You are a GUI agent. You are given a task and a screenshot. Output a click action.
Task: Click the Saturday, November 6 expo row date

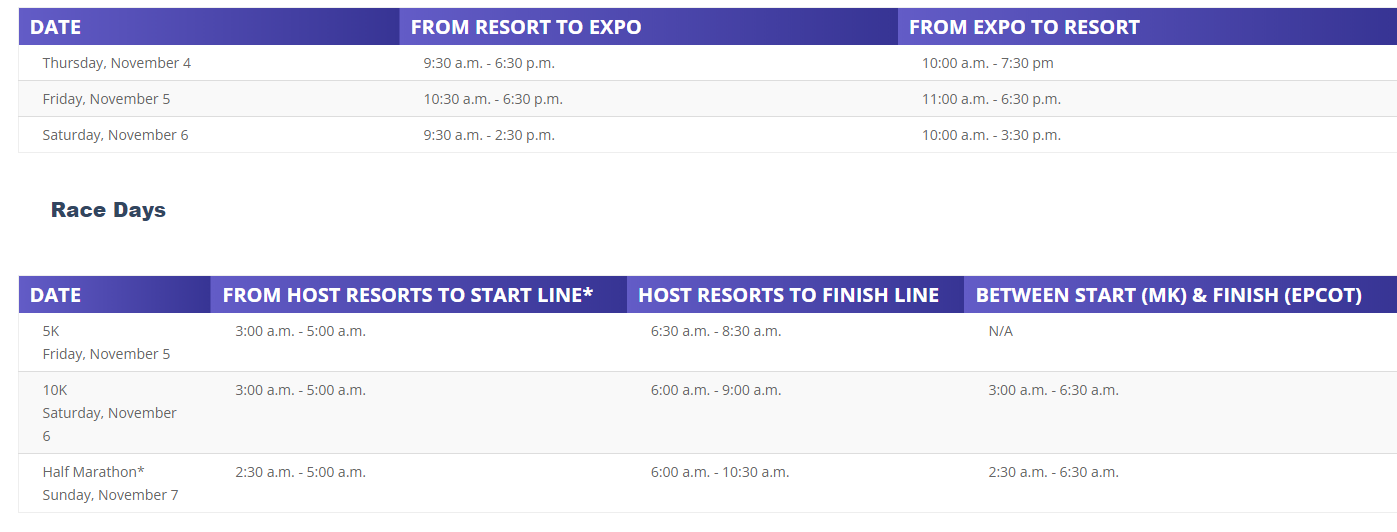click(115, 135)
